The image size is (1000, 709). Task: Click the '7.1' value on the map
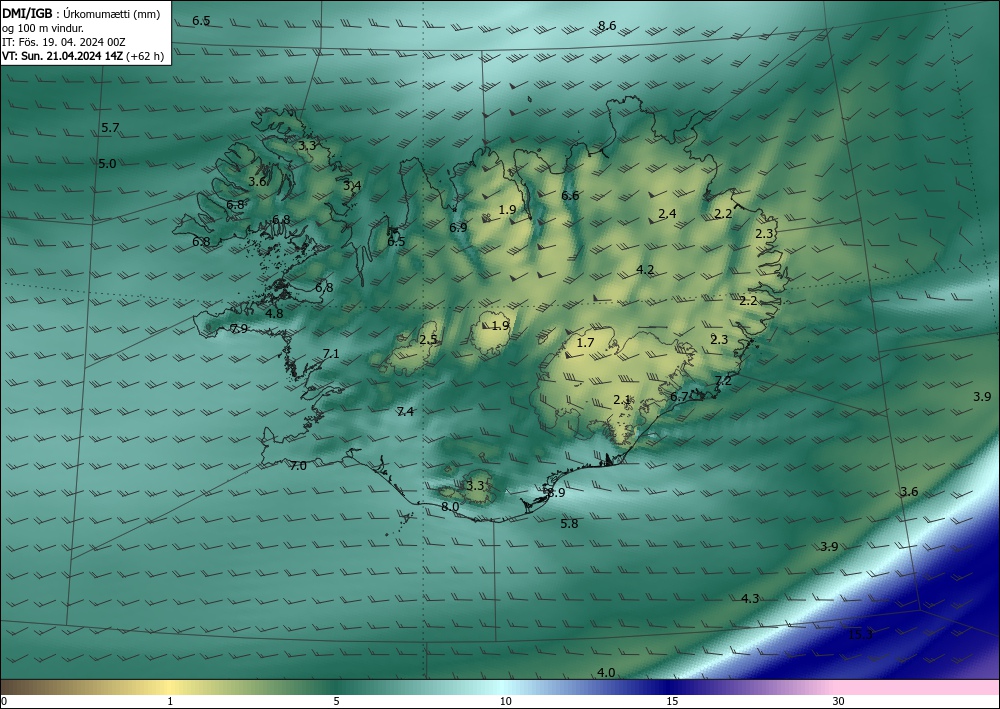[x=331, y=354]
